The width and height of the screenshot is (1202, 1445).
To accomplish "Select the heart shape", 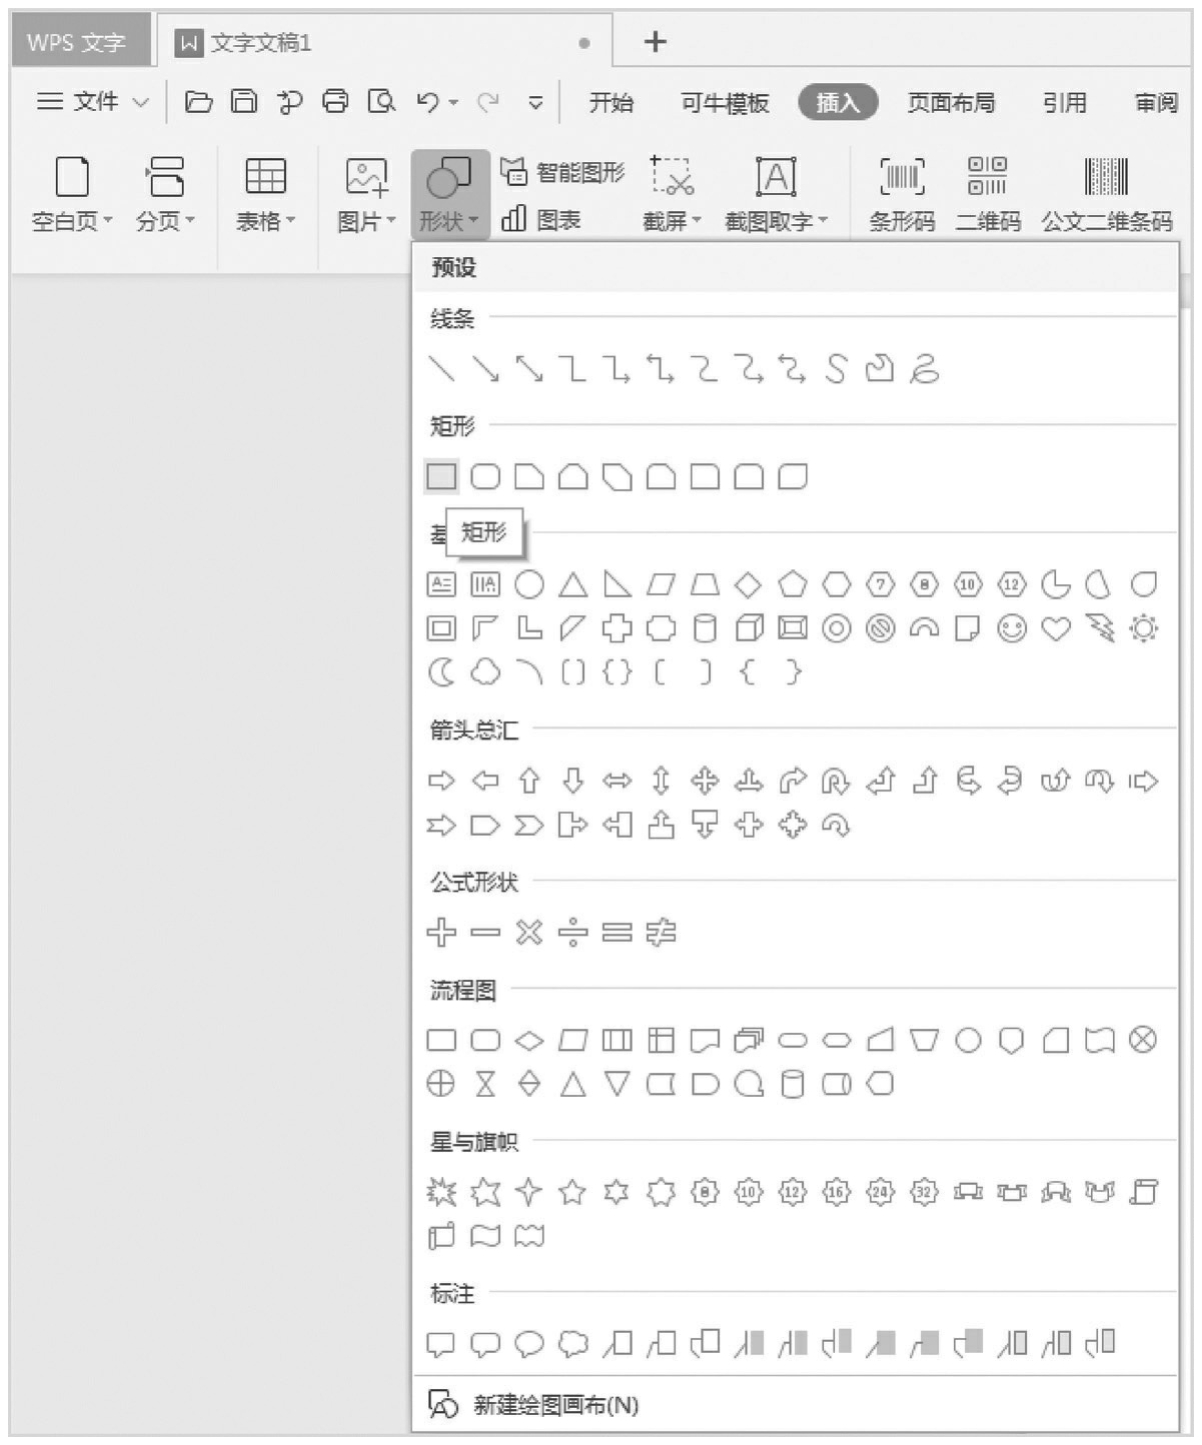I will [x=1056, y=628].
